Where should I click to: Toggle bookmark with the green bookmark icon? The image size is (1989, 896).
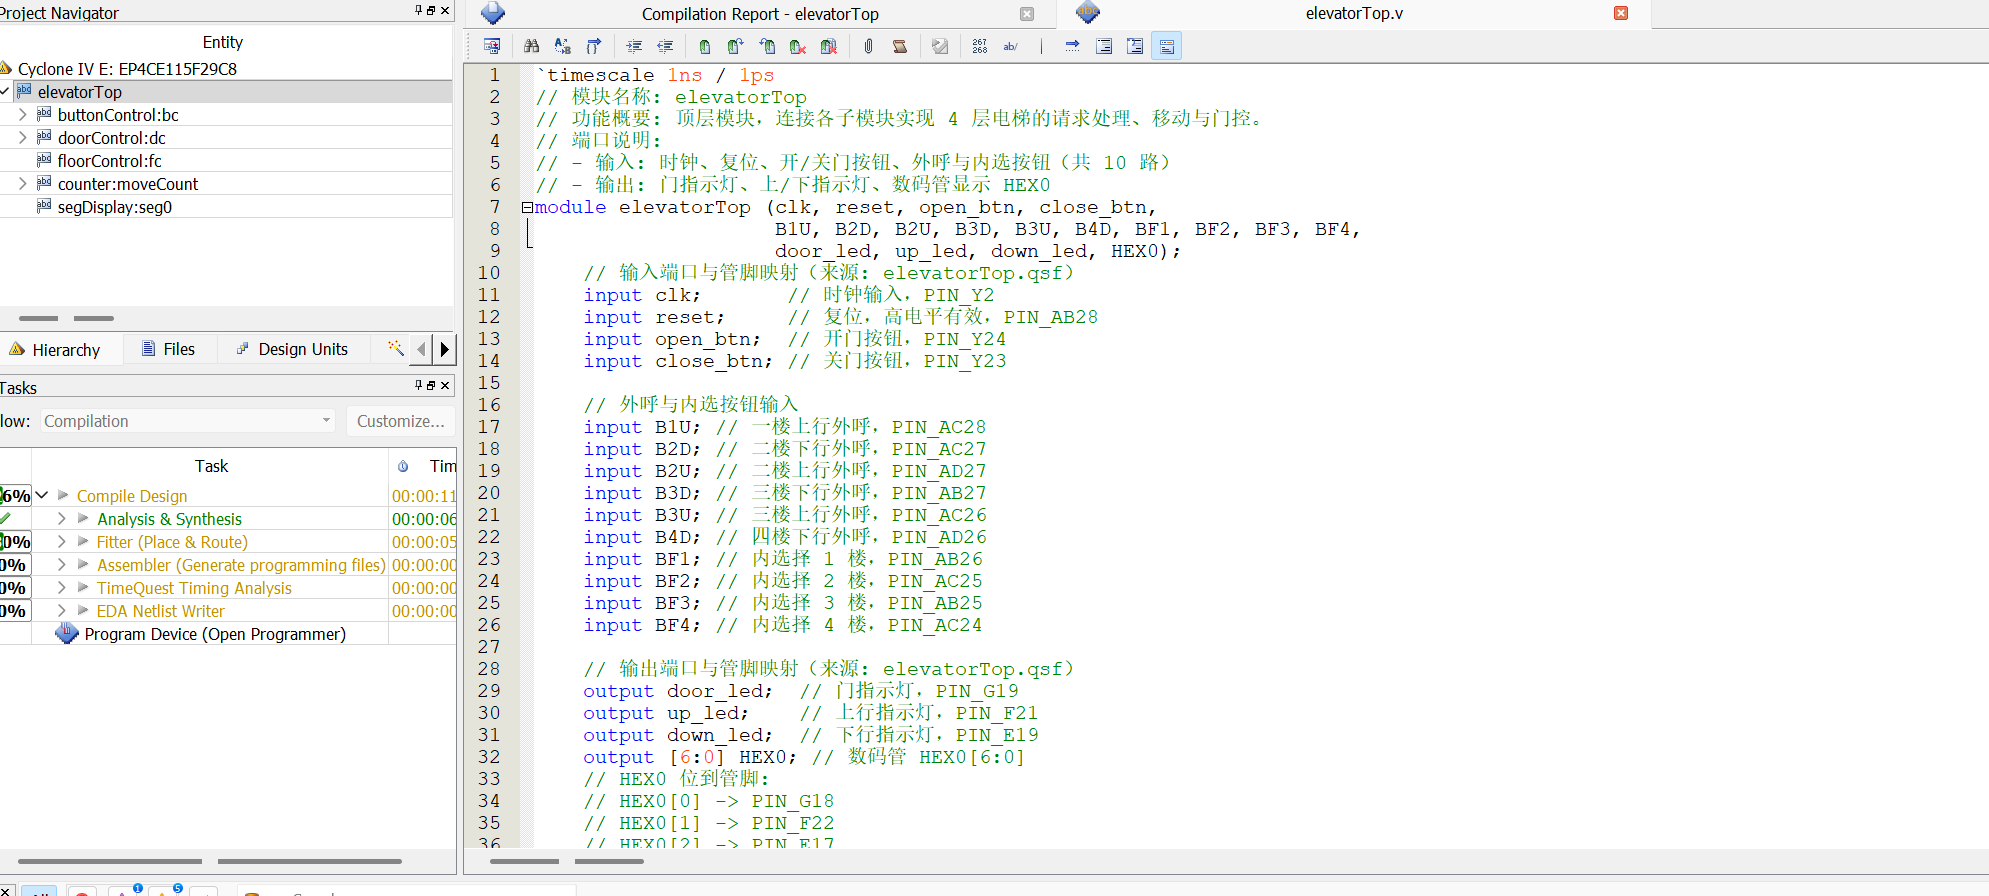(705, 46)
